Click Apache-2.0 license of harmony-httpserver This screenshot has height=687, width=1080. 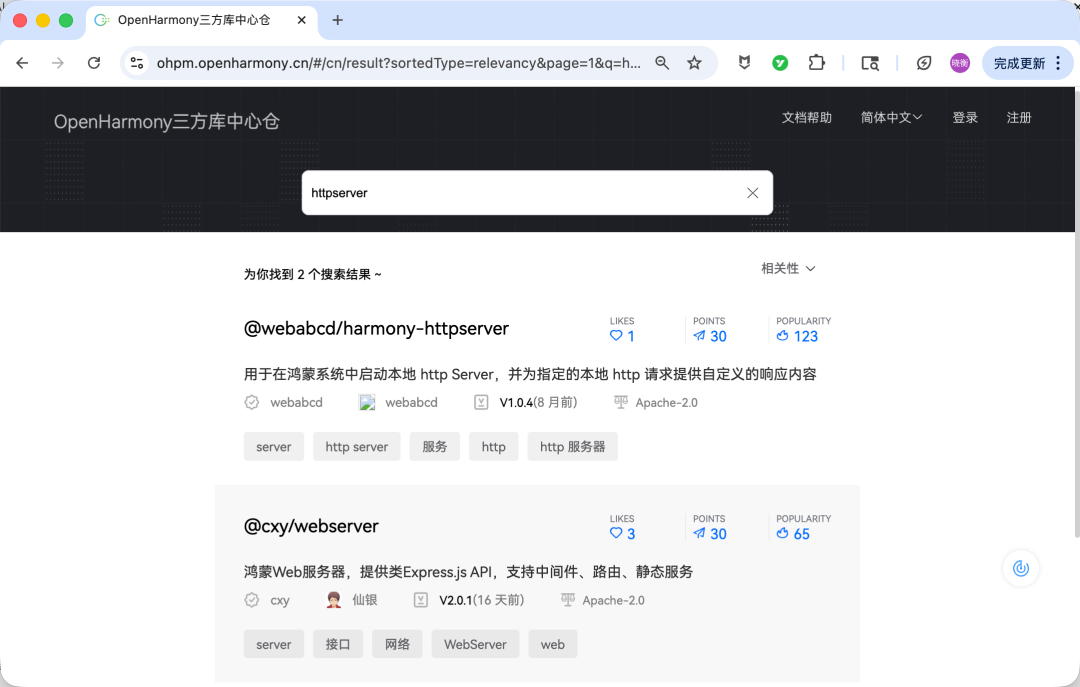tap(666, 402)
